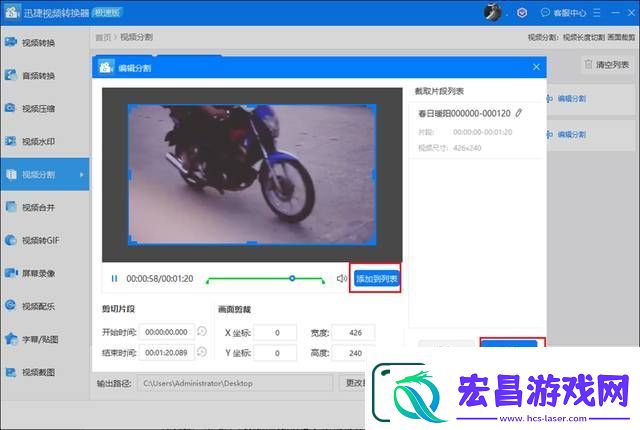Select the clip 春日暖阳000000-000120
The image size is (640, 430).
pos(464,113)
